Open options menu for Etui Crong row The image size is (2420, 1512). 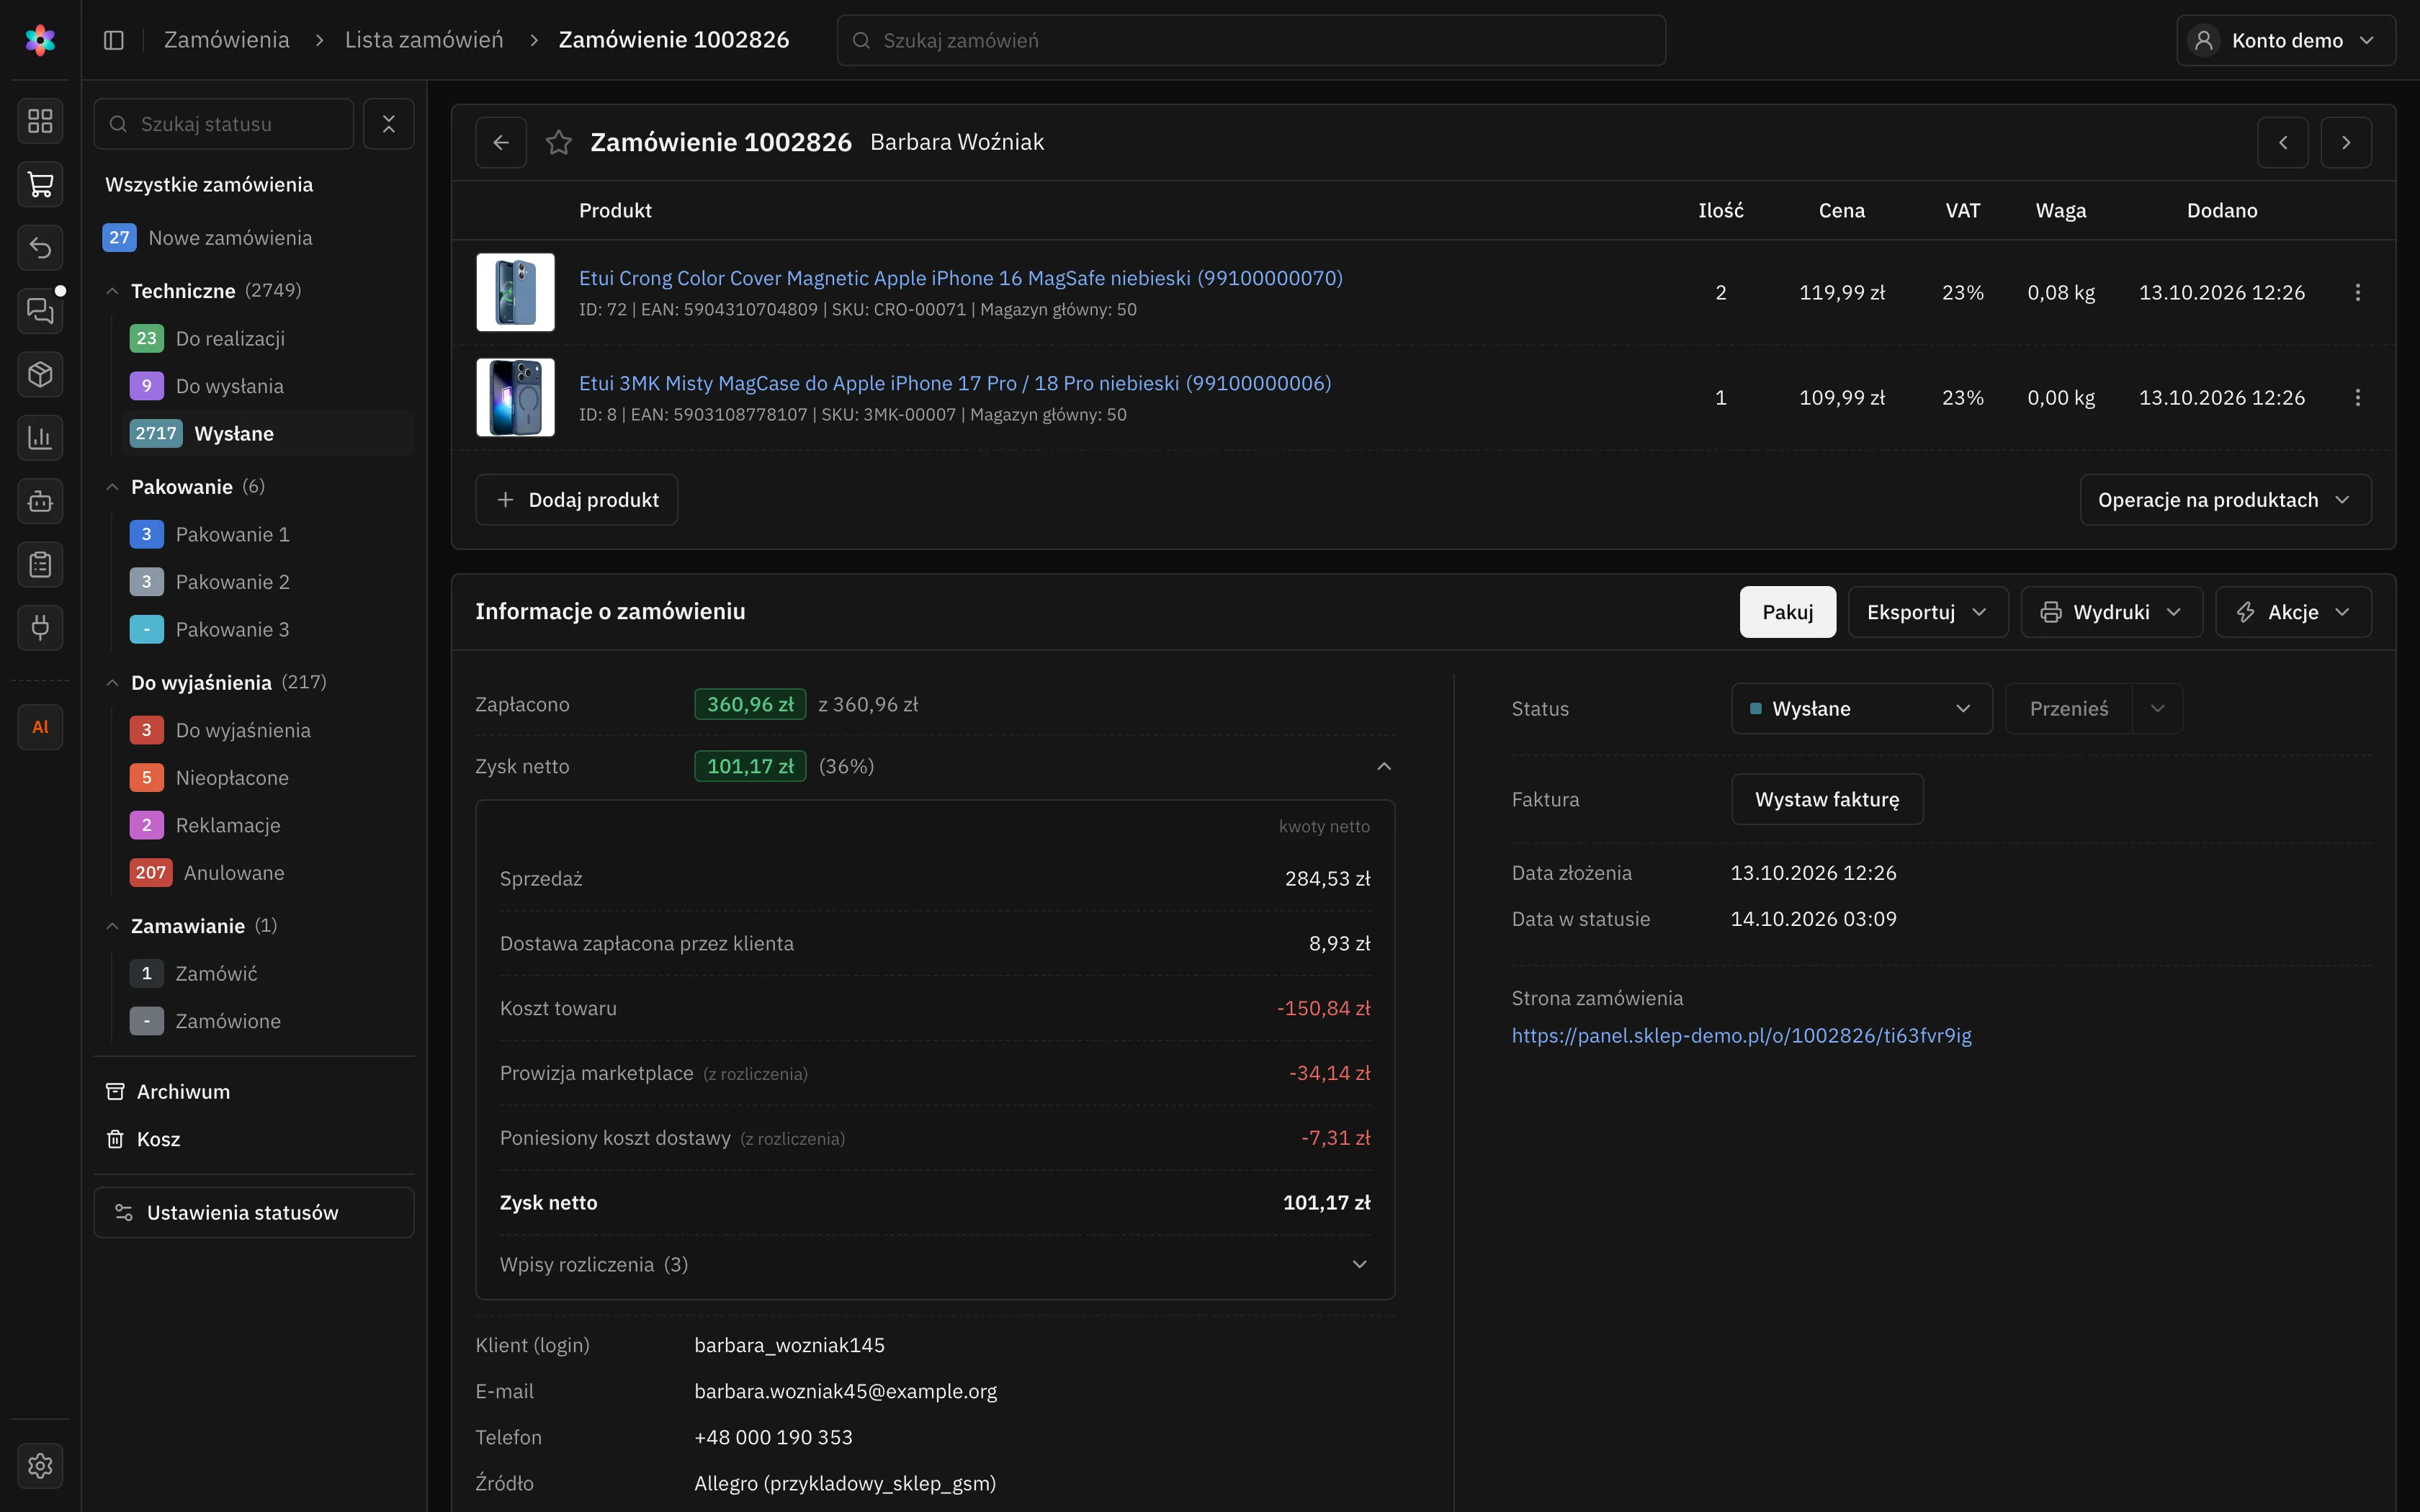(x=2358, y=292)
